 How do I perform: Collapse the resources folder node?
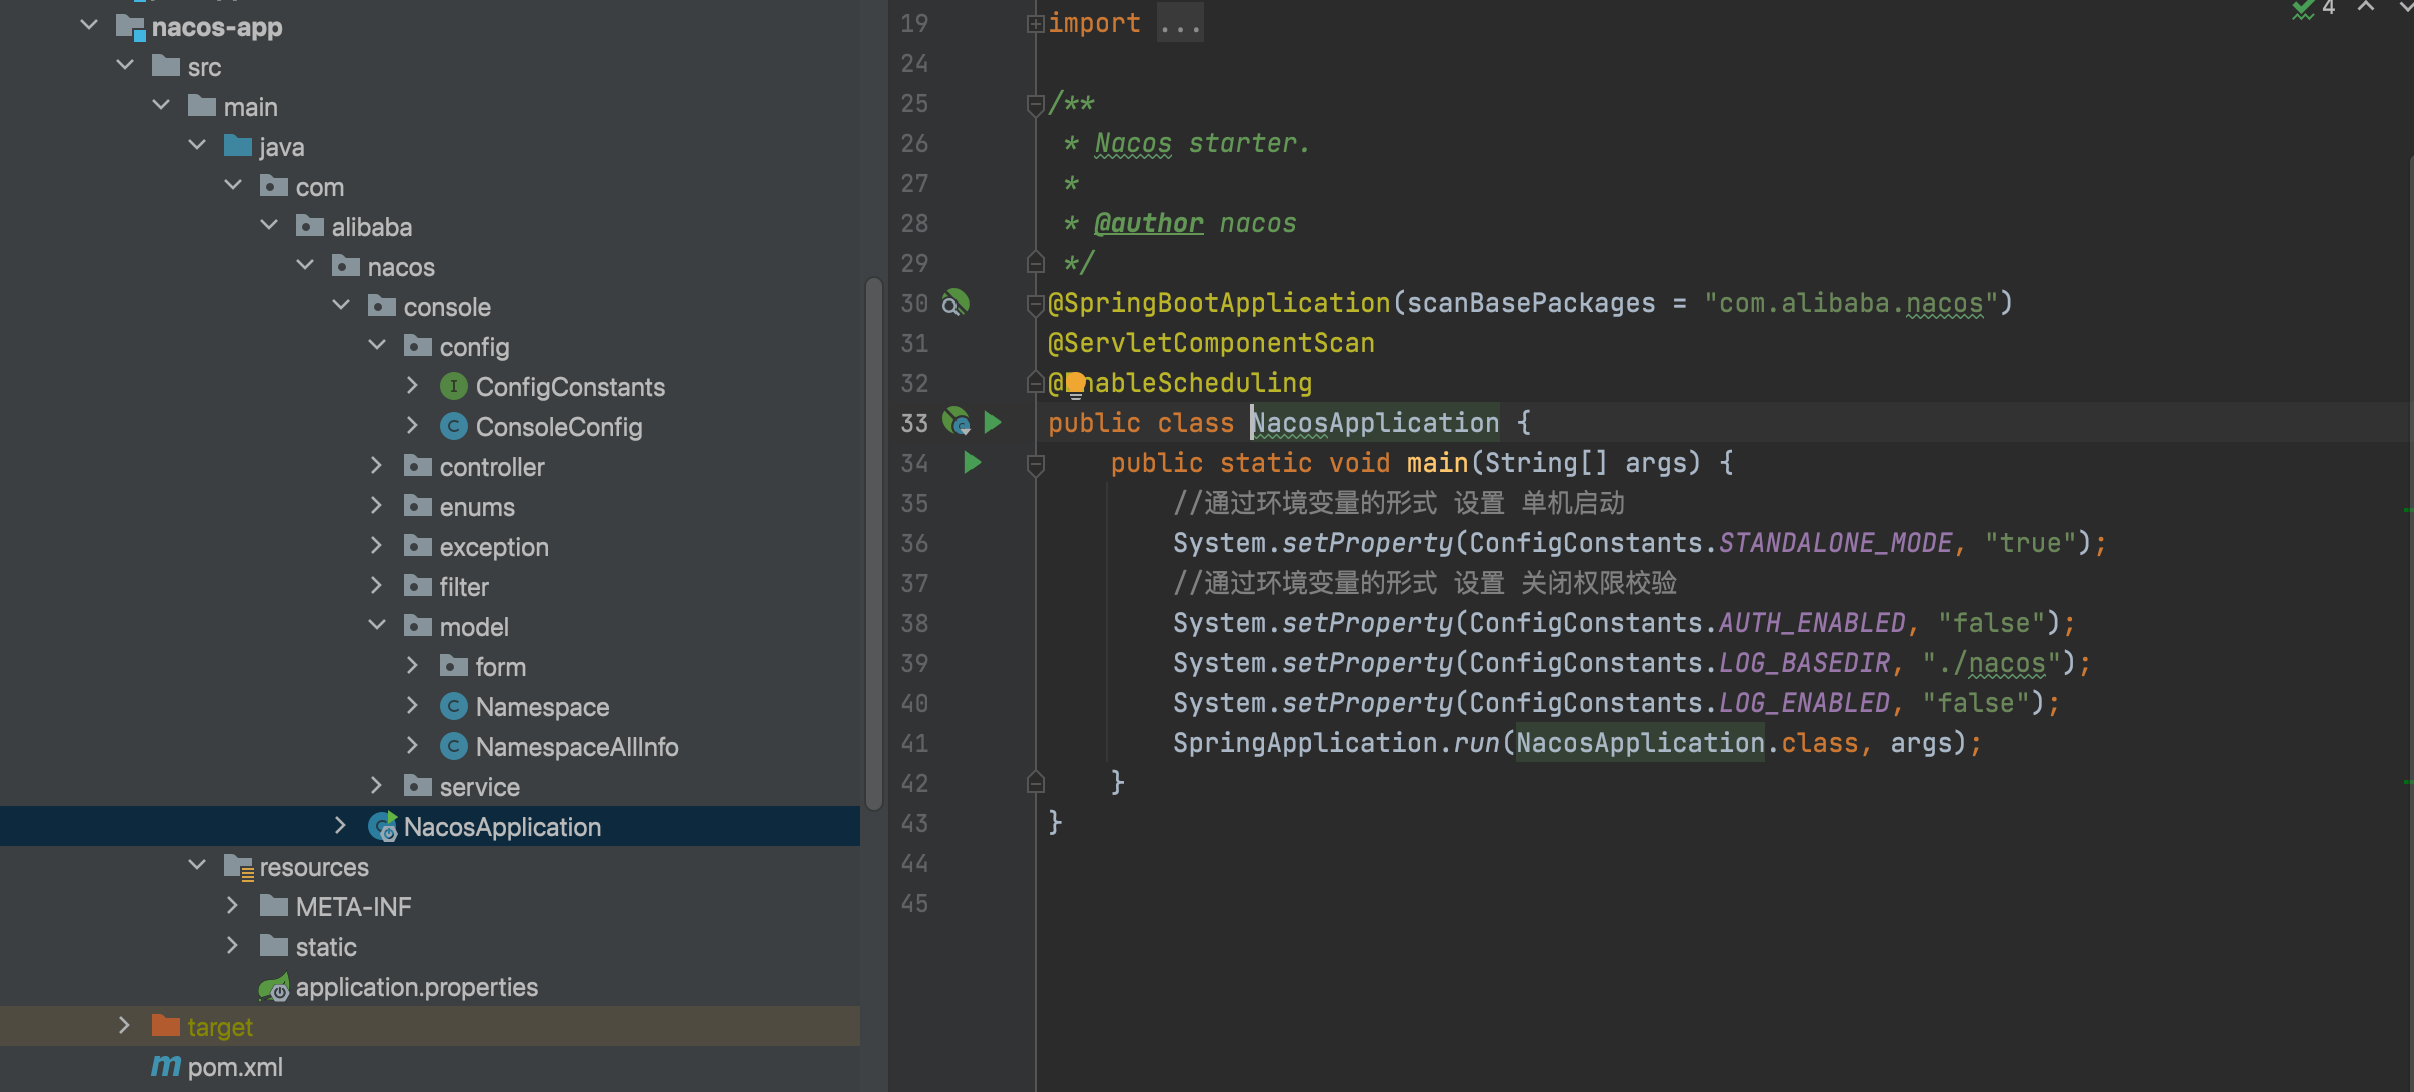coord(197,865)
